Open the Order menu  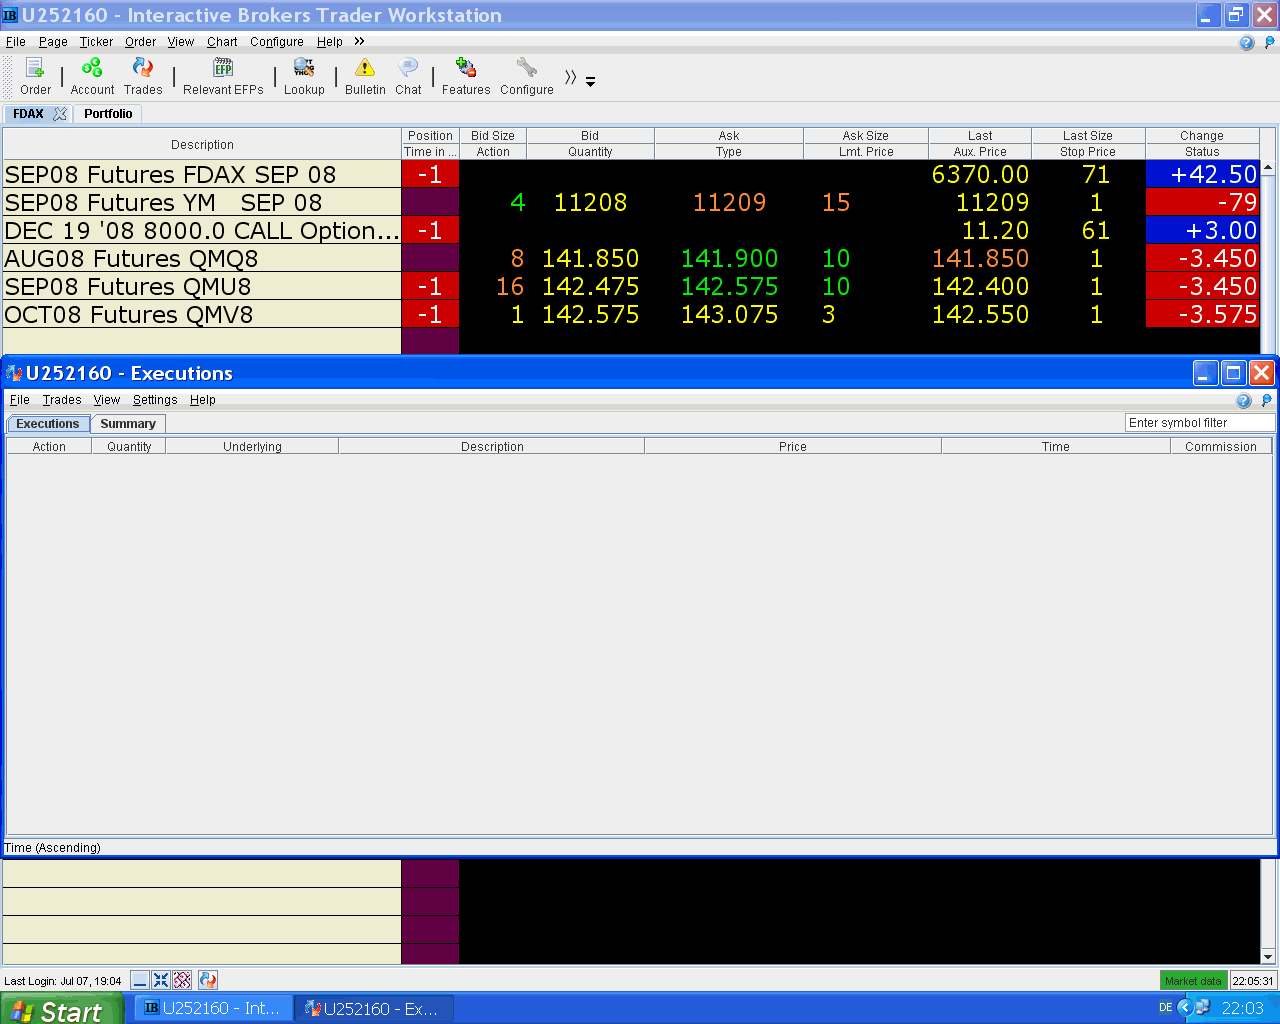pos(140,42)
